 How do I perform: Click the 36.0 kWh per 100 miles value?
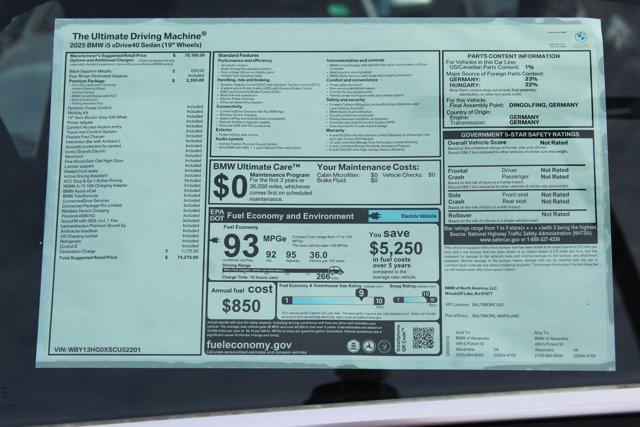point(318,254)
